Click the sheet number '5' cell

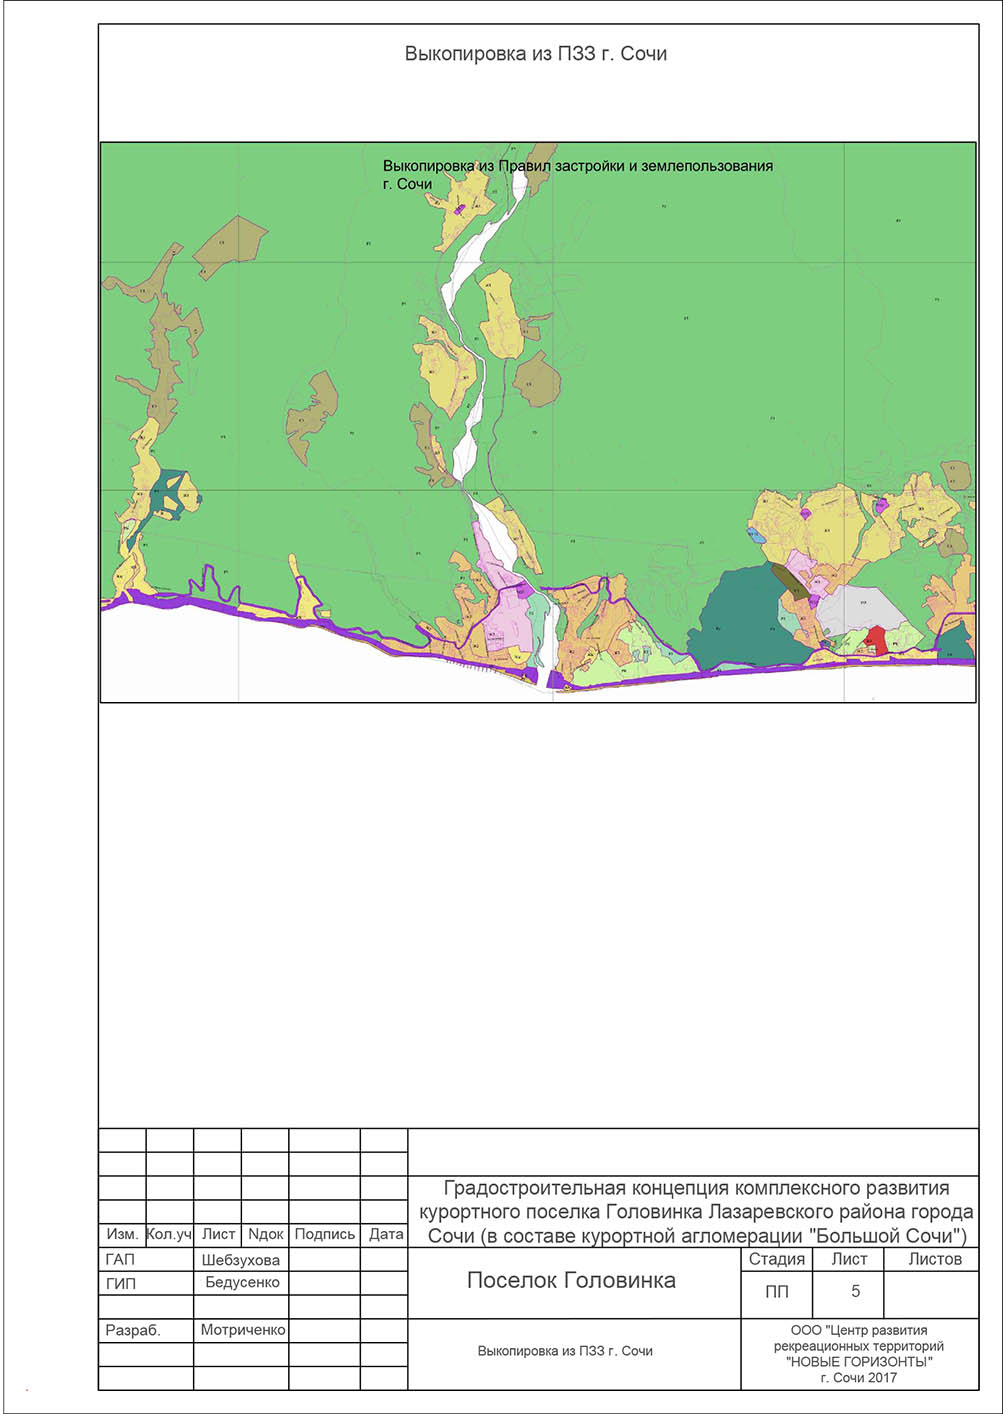coord(855,1292)
